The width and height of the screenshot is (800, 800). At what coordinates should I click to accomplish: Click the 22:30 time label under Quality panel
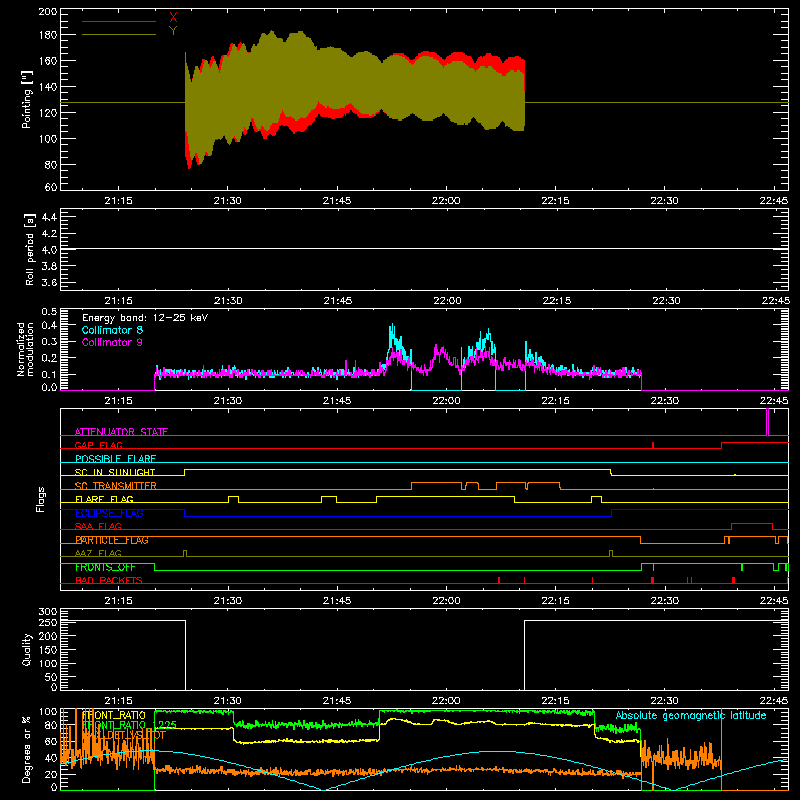[x=665, y=701]
